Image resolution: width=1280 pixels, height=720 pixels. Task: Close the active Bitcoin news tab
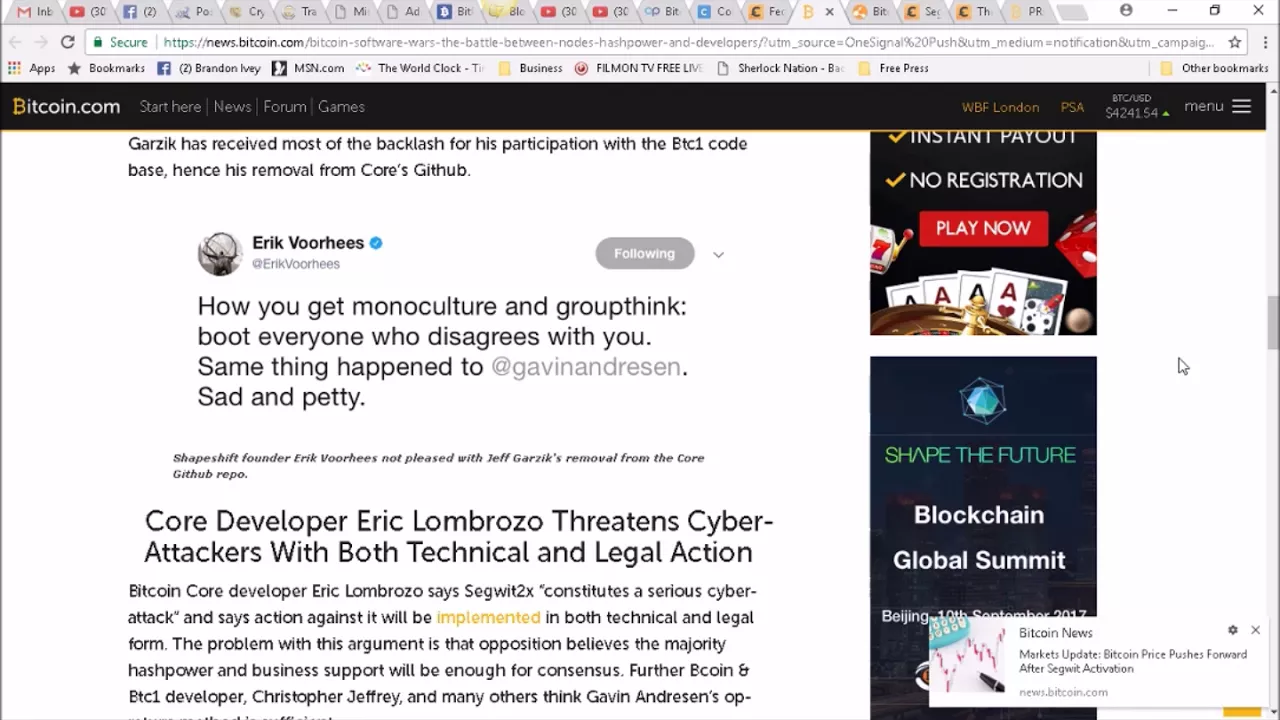[x=829, y=12]
